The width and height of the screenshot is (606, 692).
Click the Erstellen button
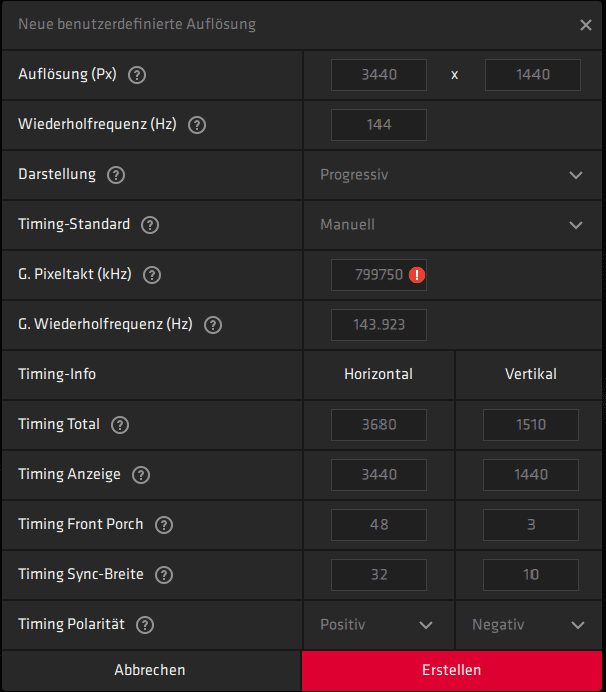(452, 670)
